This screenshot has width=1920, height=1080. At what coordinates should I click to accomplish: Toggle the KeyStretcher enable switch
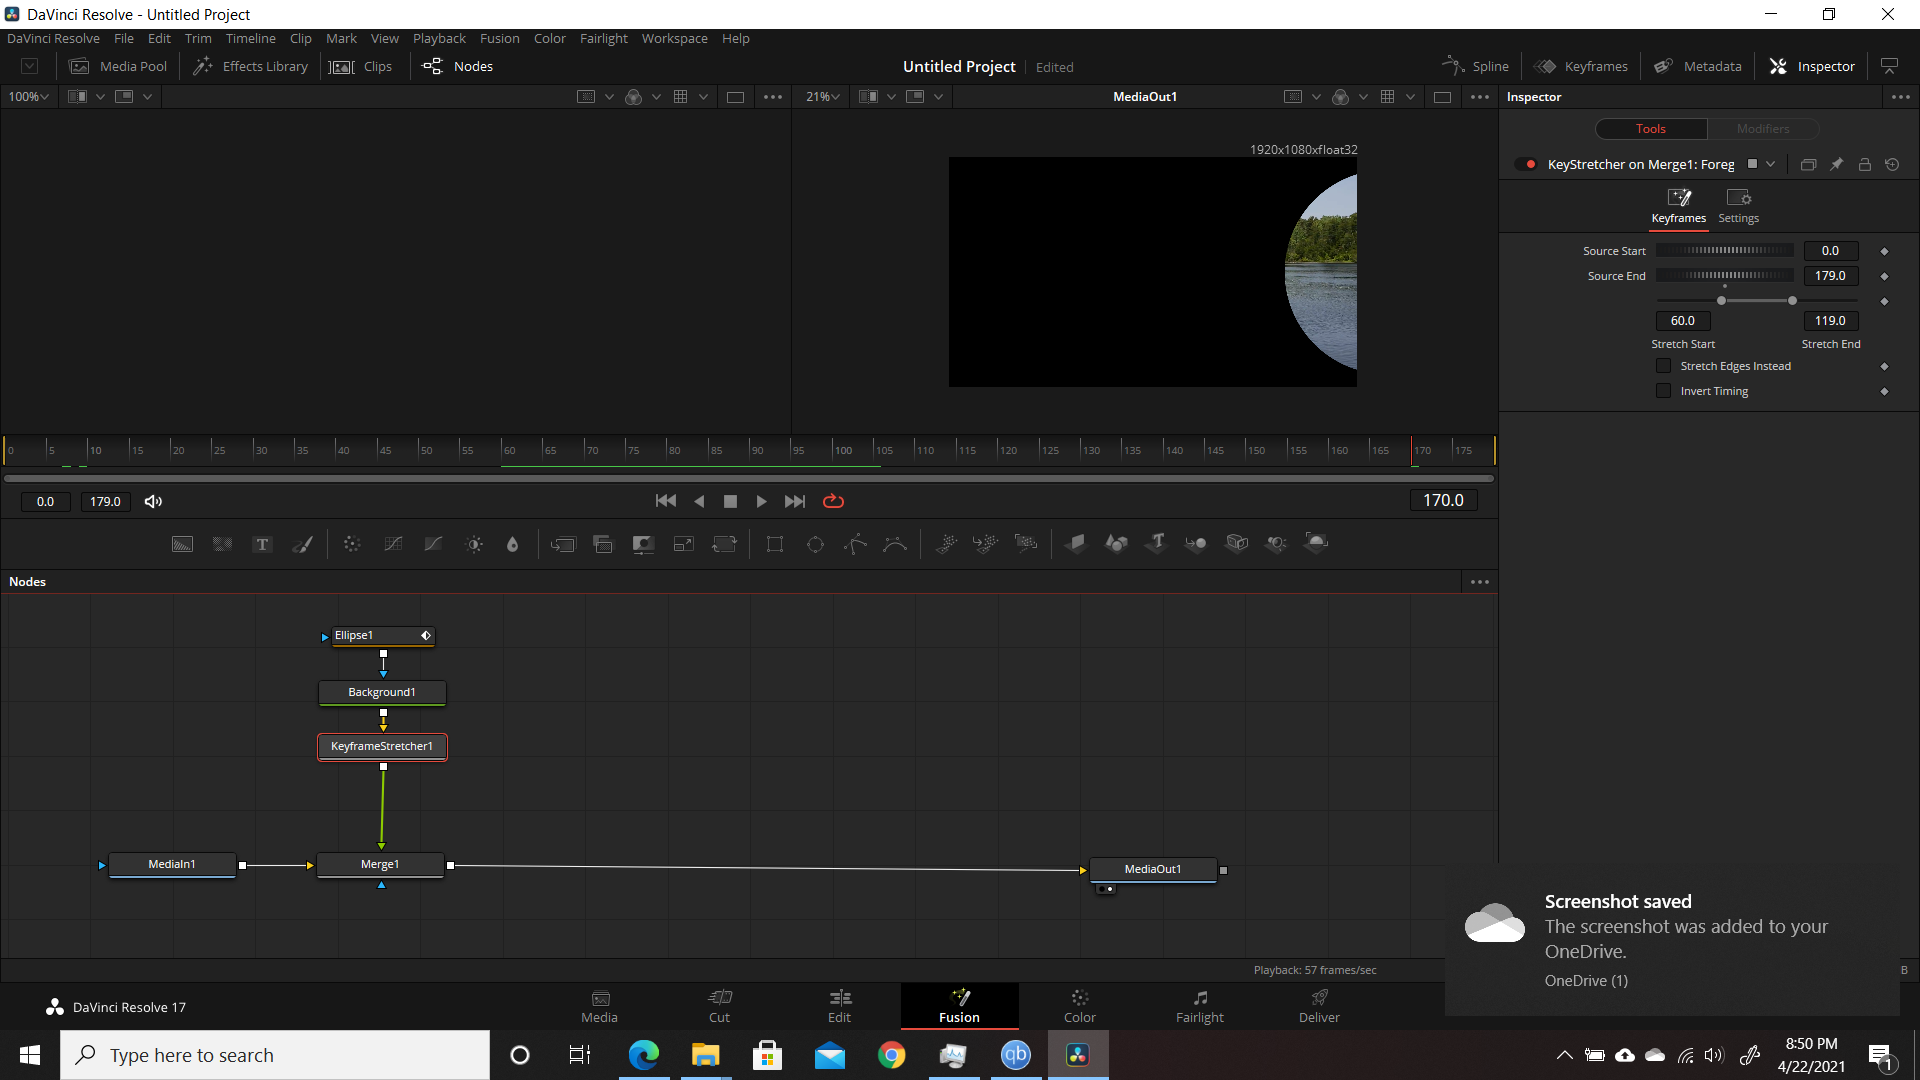click(x=1526, y=165)
